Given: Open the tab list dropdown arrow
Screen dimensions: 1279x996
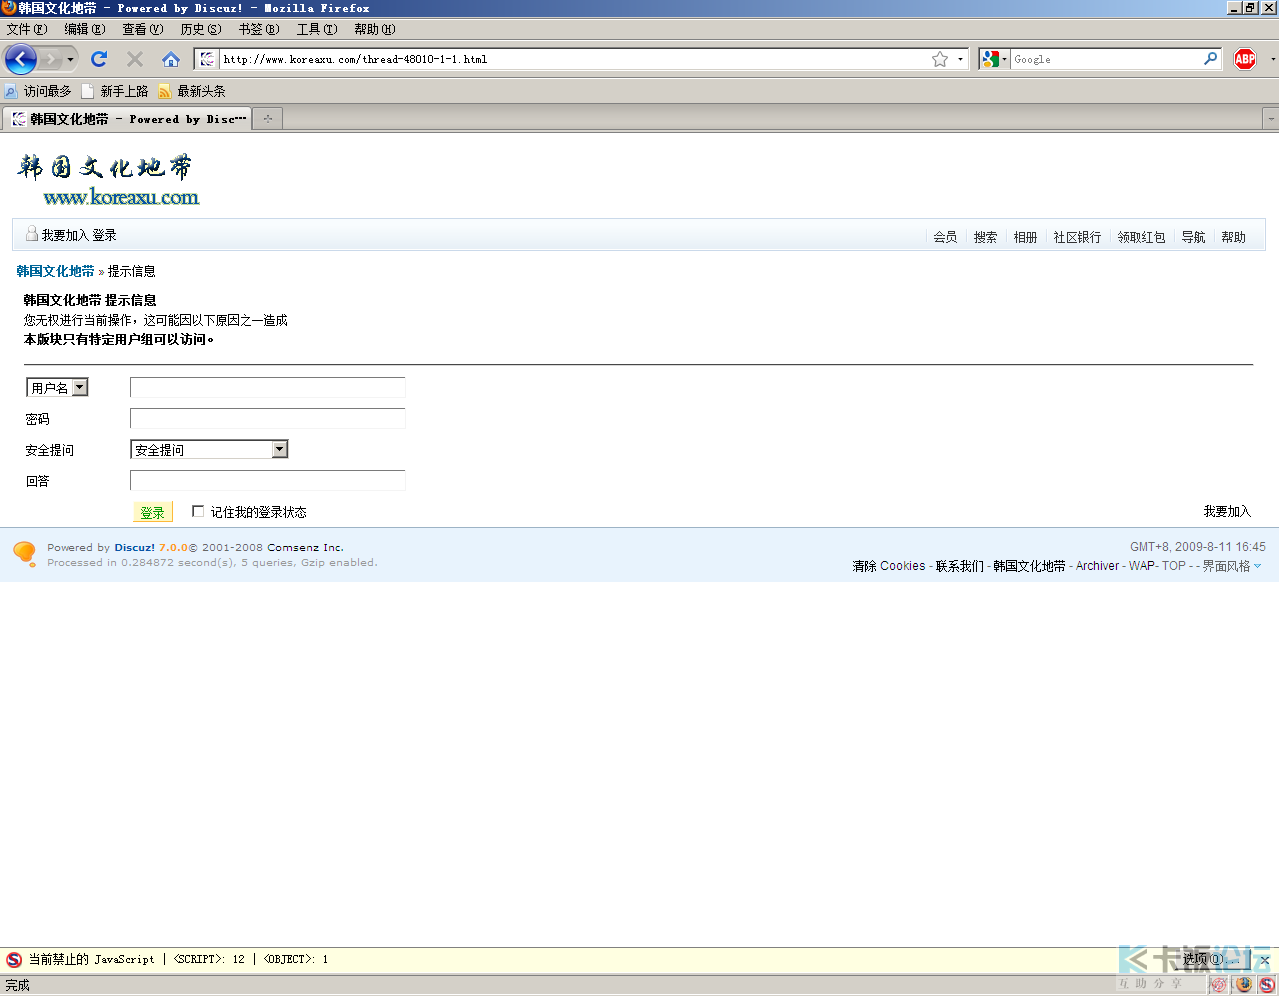Looking at the screenshot, I should pos(1271,119).
